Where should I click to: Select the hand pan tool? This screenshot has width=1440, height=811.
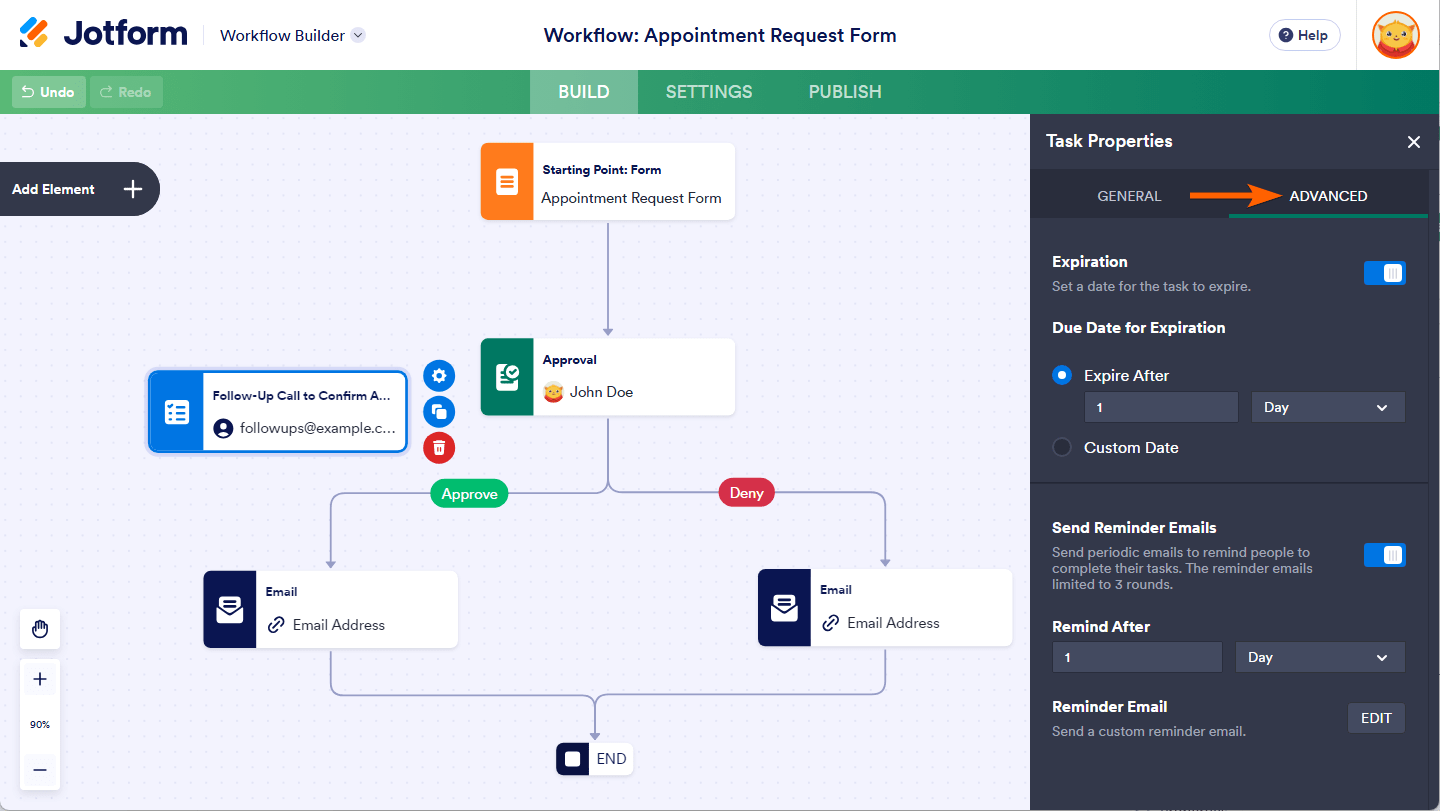coord(40,629)
